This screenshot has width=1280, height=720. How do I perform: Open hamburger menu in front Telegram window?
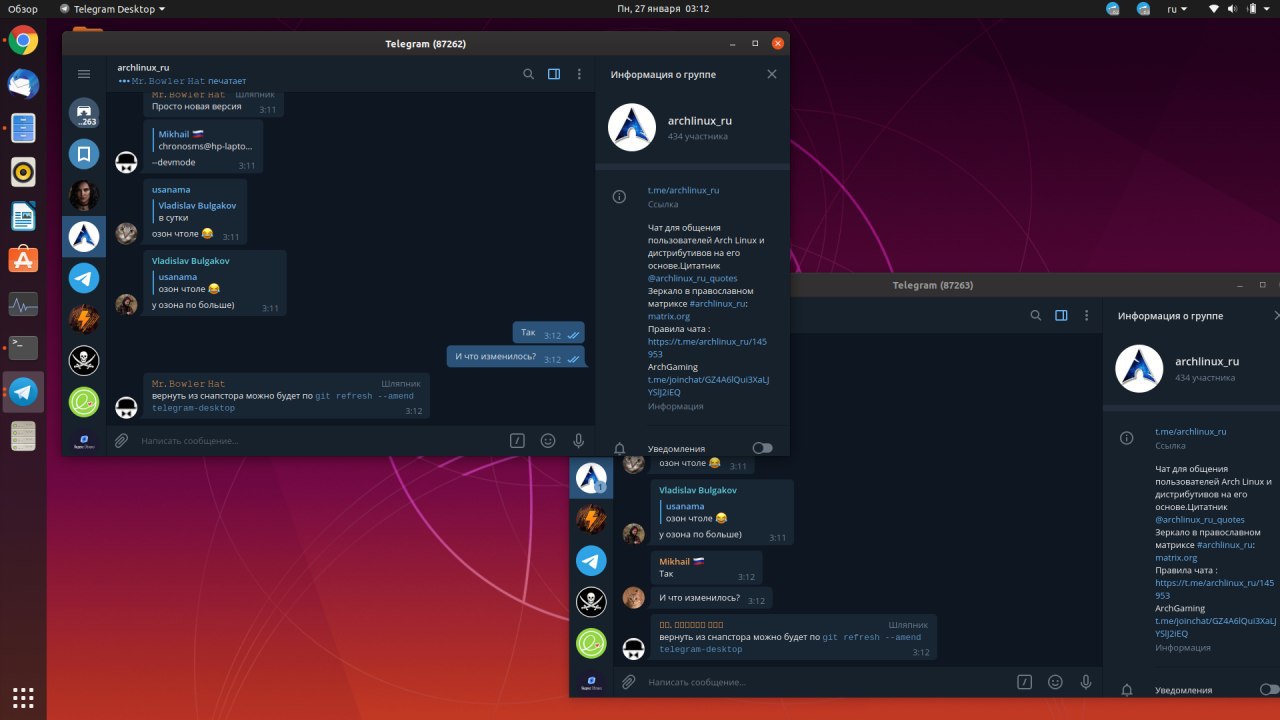click(x=84, y=74)
